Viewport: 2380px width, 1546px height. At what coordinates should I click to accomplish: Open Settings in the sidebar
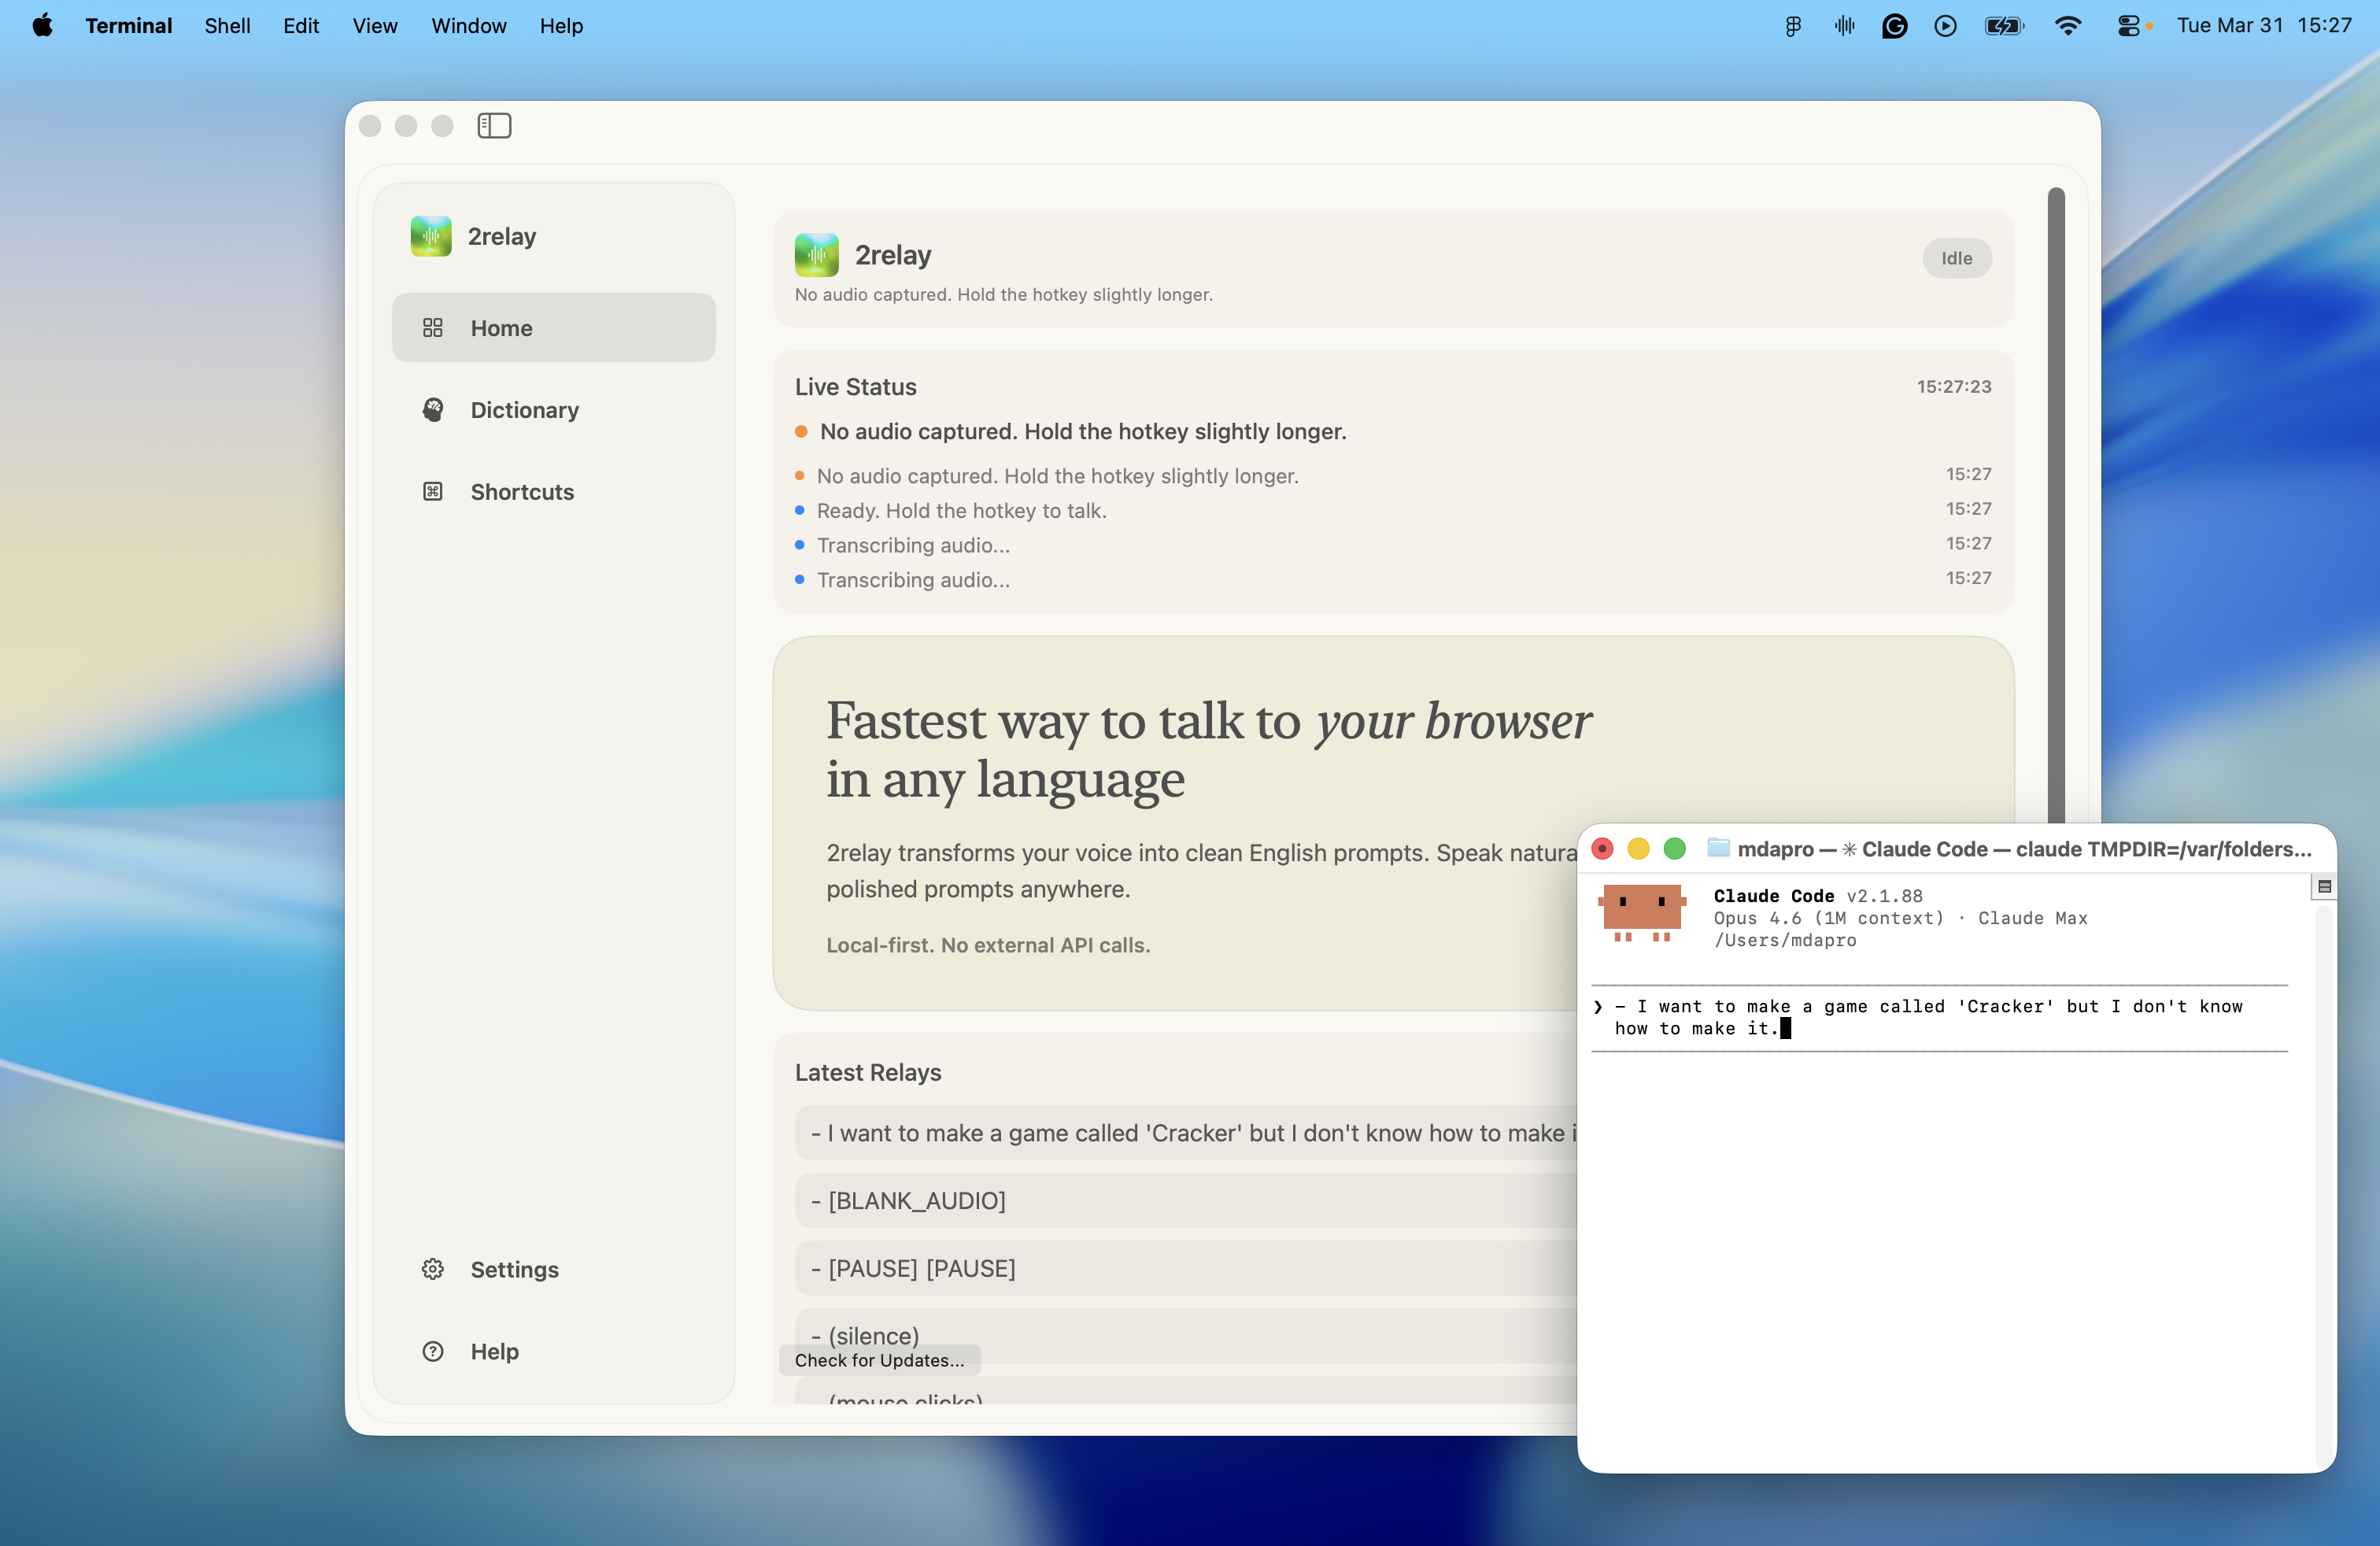click(x=514, y=1269)
